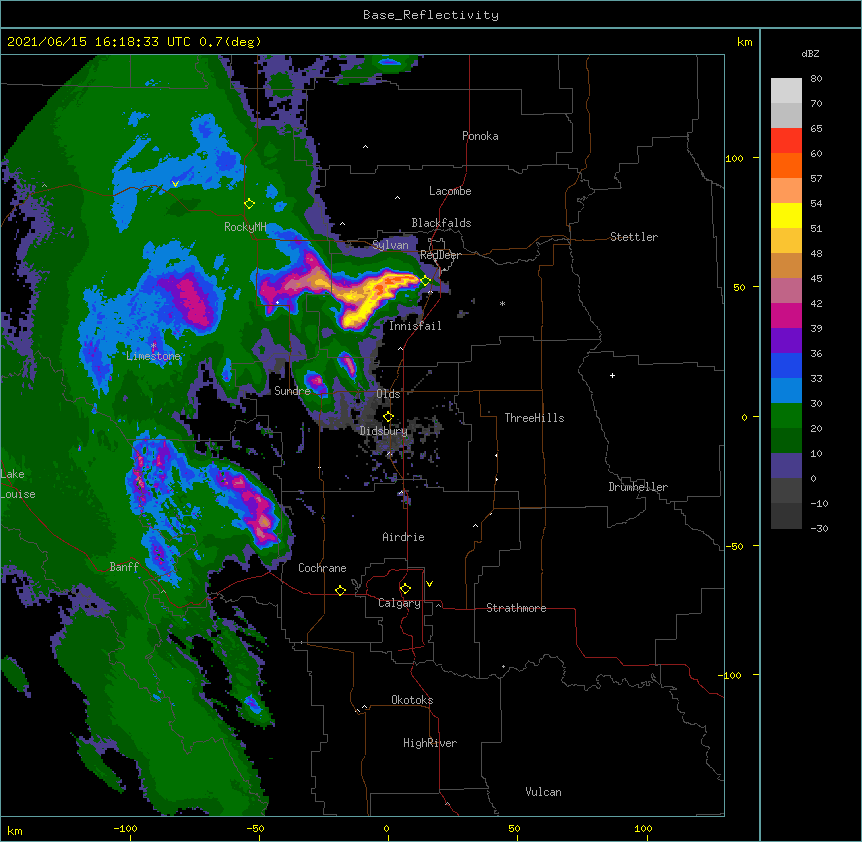Click the white plus marker north of Drumheller
The height and width of the screenshot is (842, 862).
612,375
